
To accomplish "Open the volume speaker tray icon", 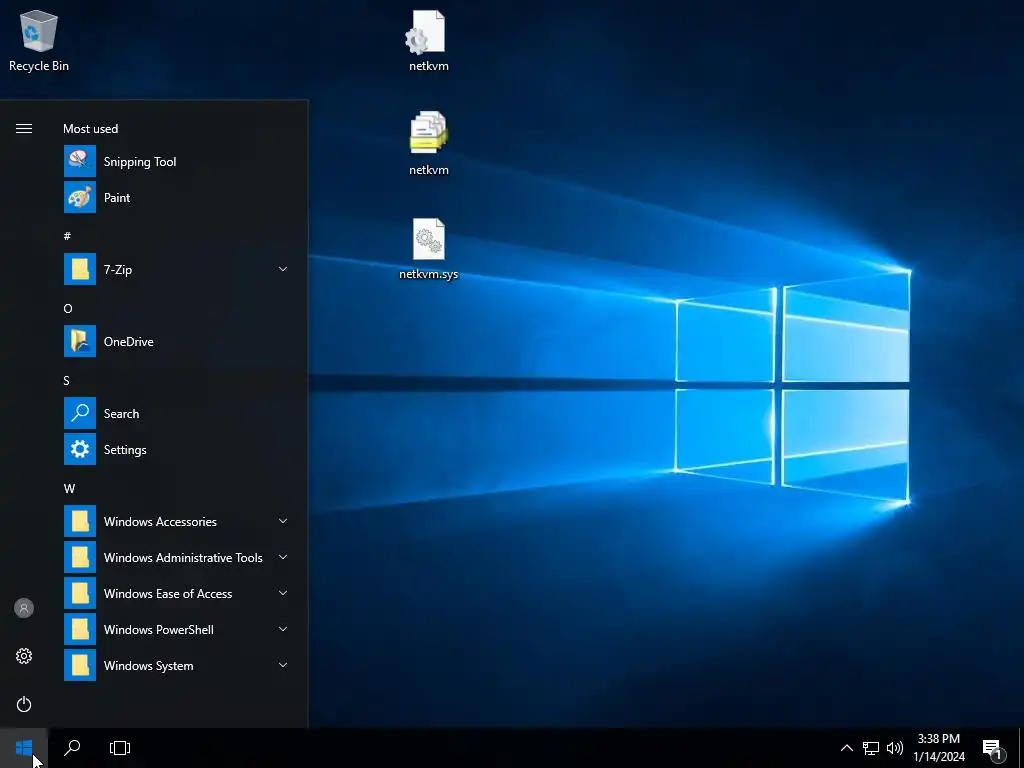I will pyautogui.click(x=895, y=748).
